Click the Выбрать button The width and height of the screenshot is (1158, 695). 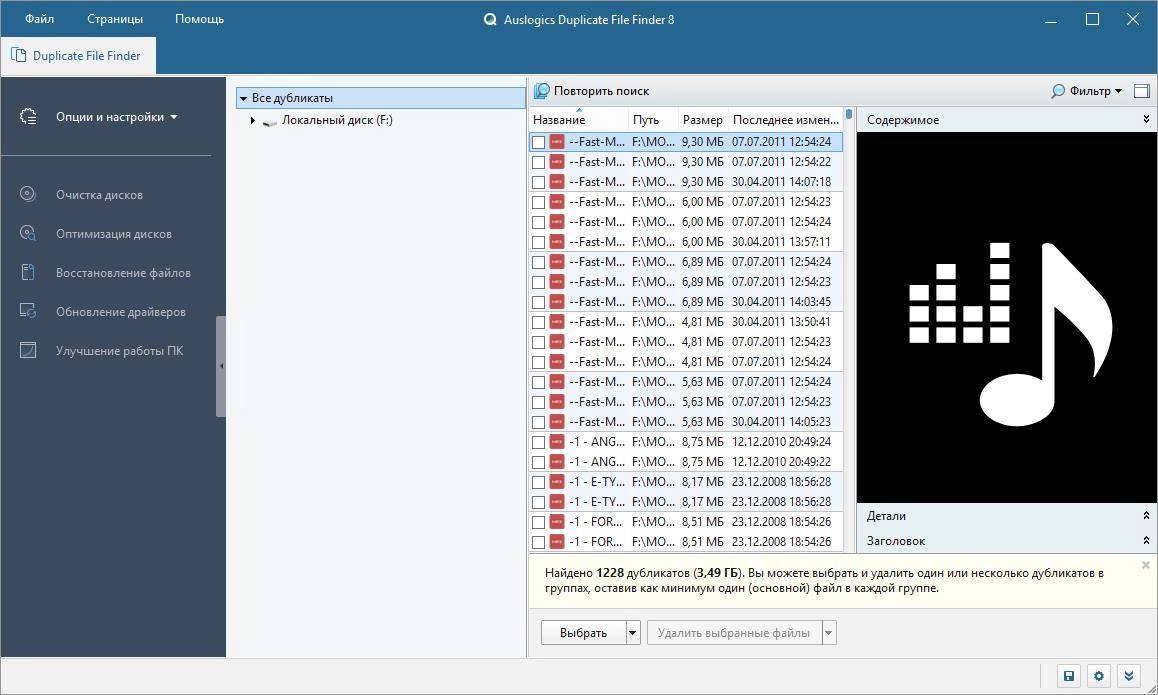point(583,633)
